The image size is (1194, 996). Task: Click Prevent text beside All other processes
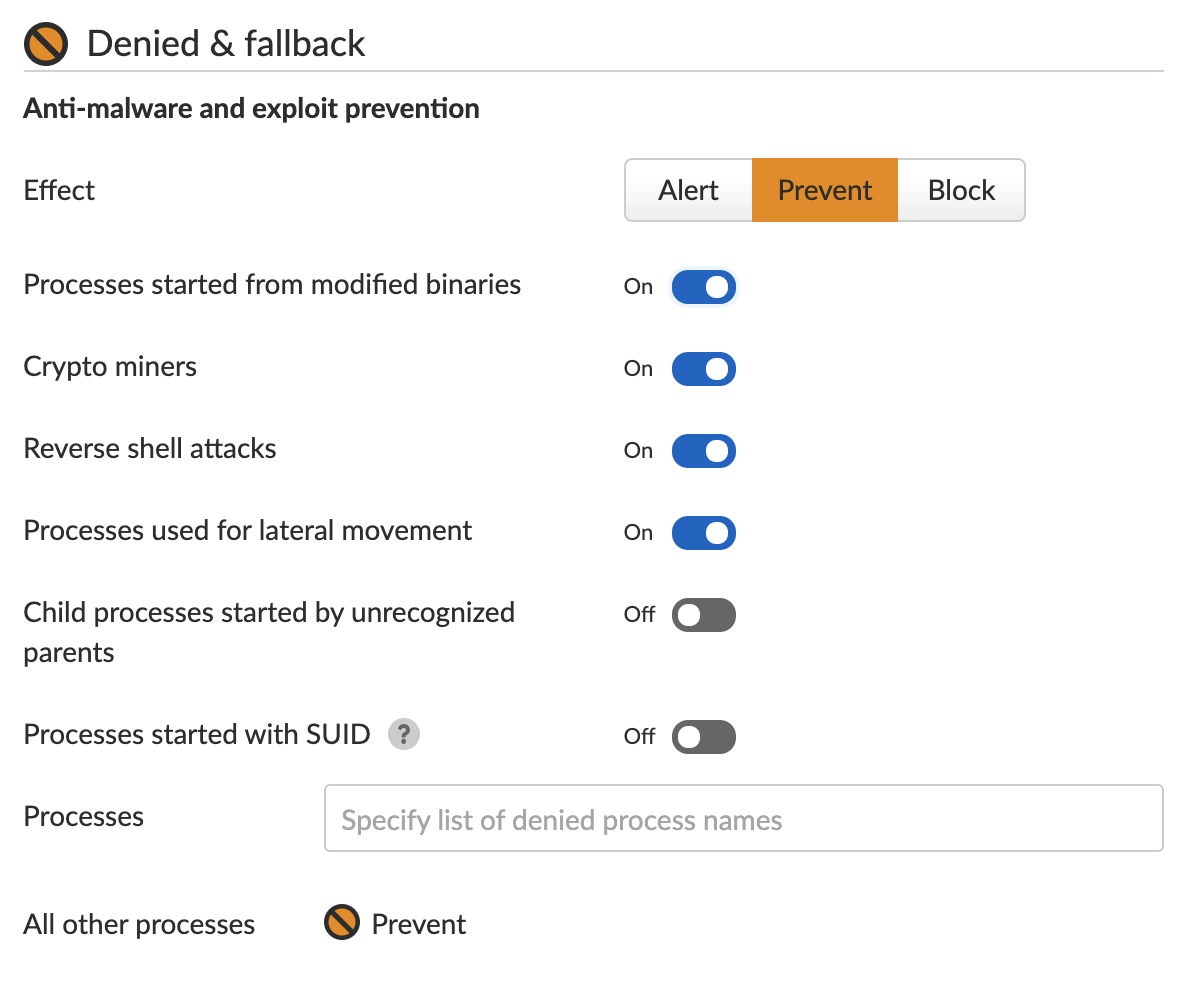(419, 924)
